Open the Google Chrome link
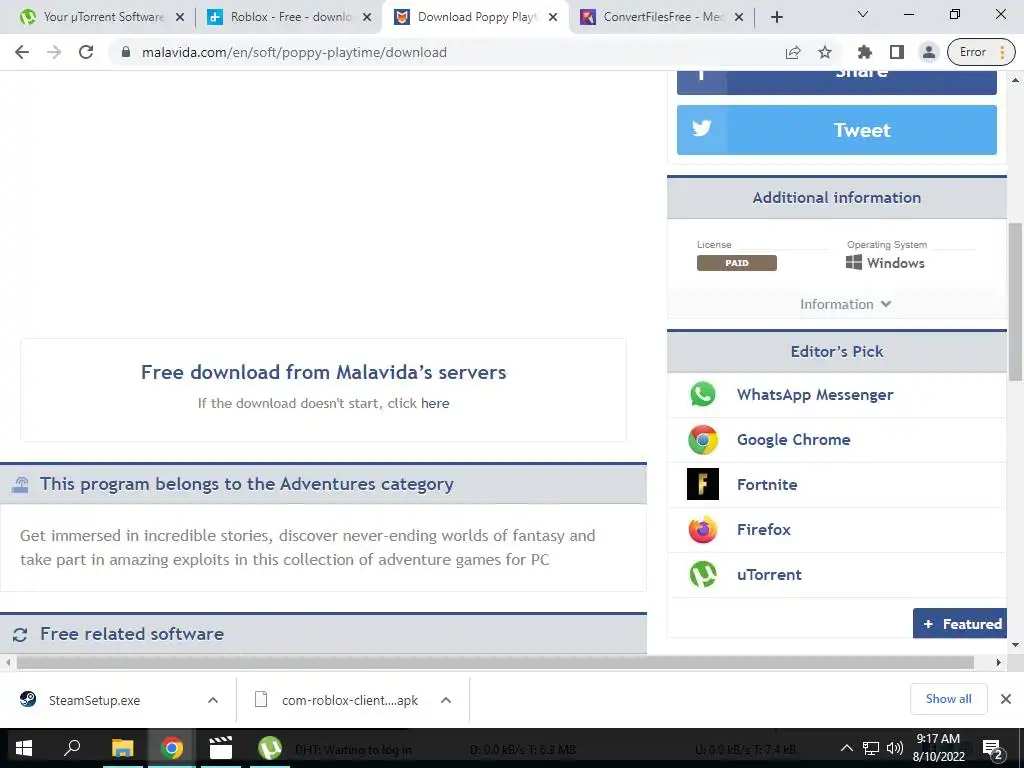 coord(793,440)
